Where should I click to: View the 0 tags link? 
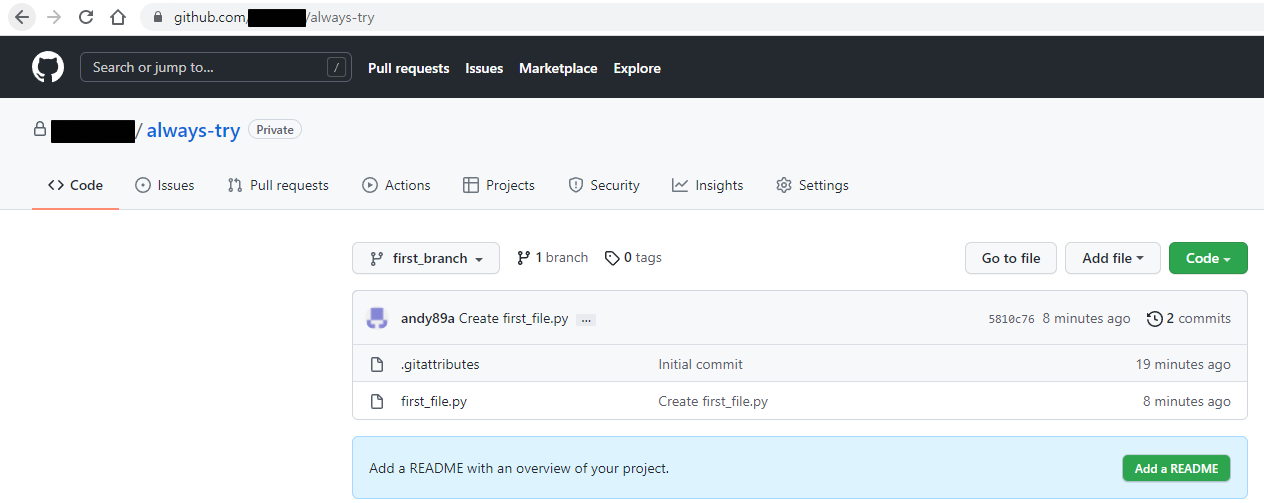[633, 257]
